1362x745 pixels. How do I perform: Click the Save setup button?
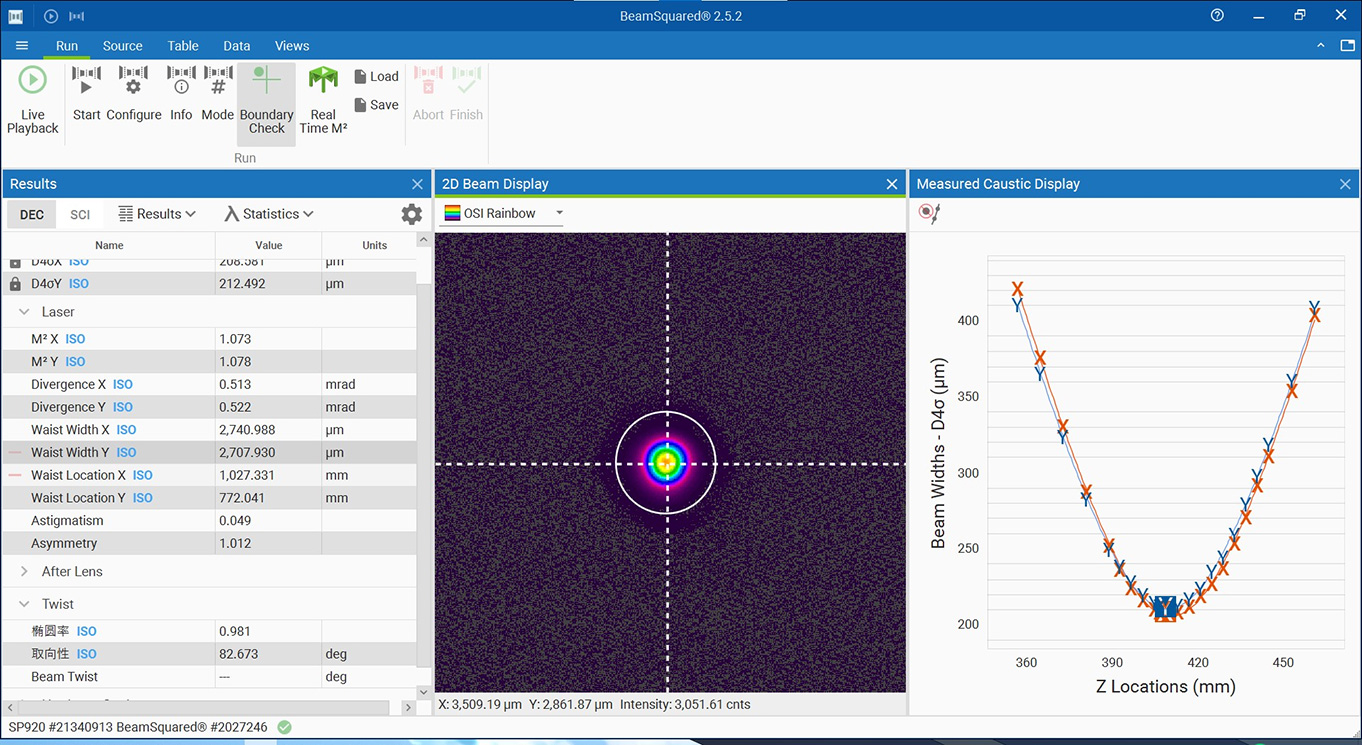(376, 105)
